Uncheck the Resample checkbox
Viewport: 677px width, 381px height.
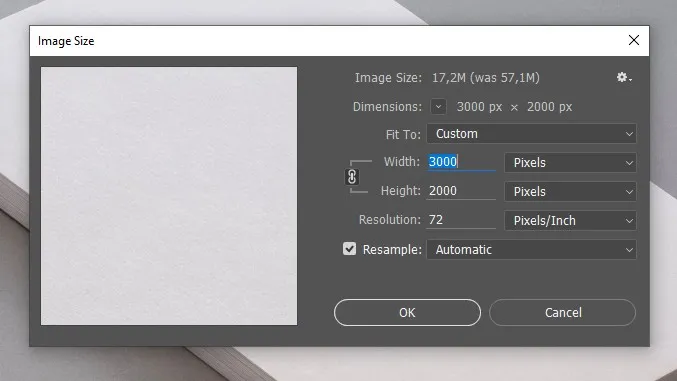tap(349, 249)
